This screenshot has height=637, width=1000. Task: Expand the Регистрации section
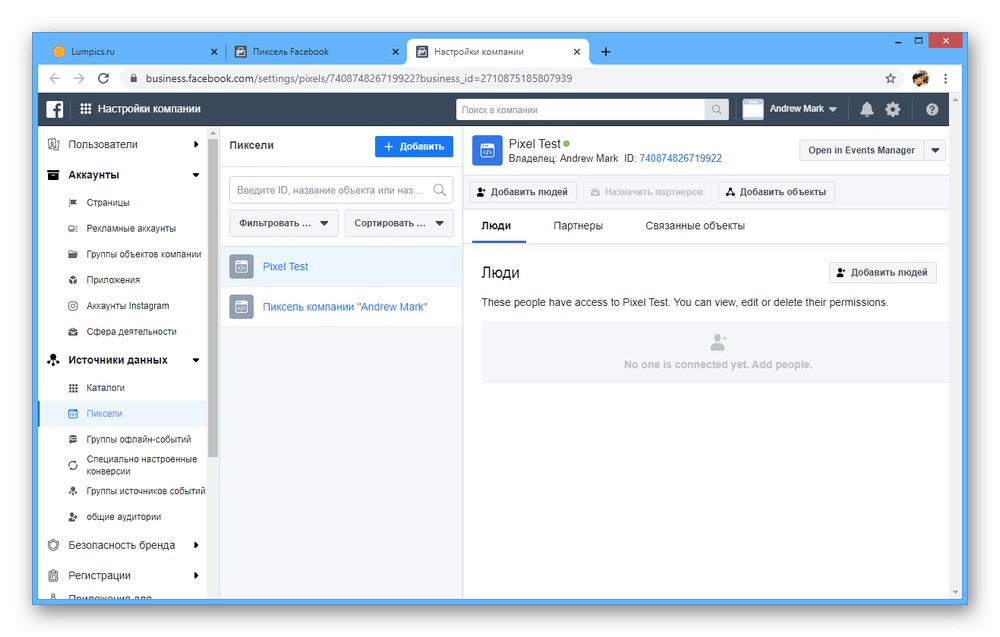[196, 575]
